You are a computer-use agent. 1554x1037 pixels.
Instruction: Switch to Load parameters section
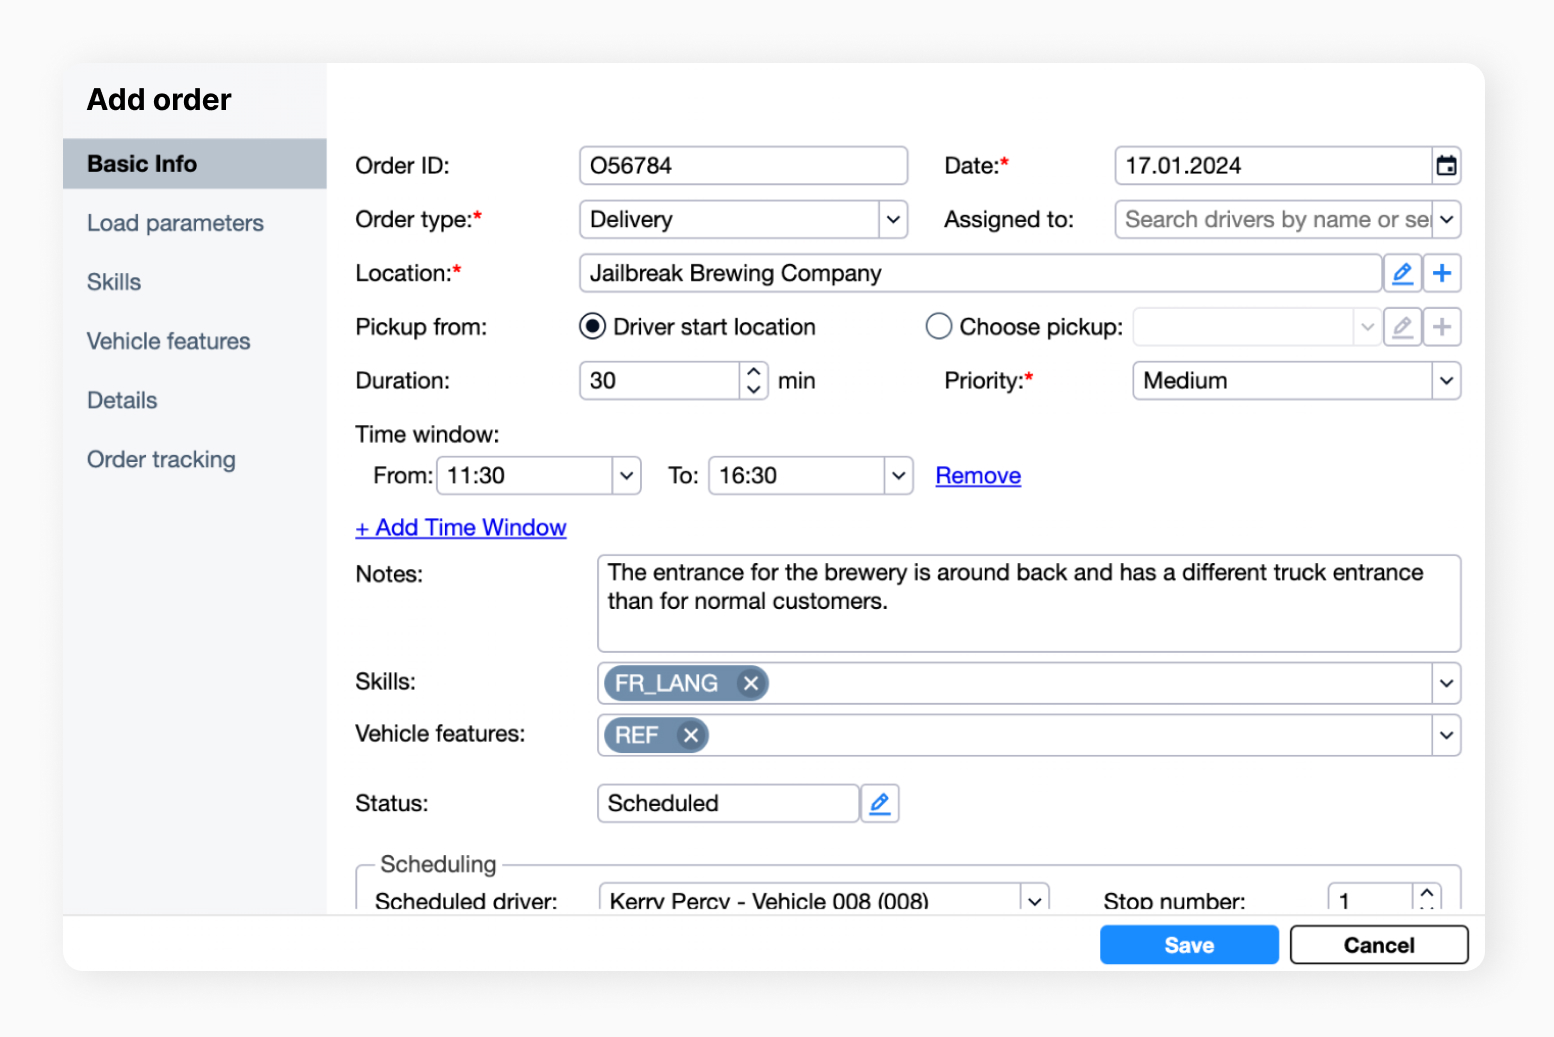[175, 223]
